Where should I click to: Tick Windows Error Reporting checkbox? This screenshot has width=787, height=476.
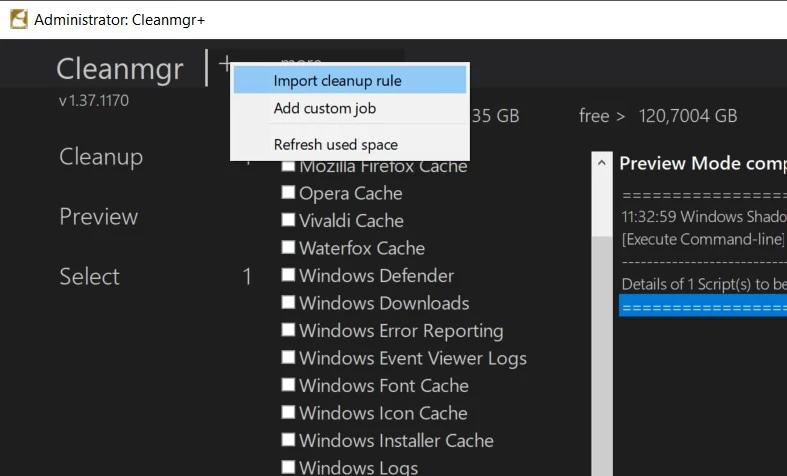(x=288, y=330)
